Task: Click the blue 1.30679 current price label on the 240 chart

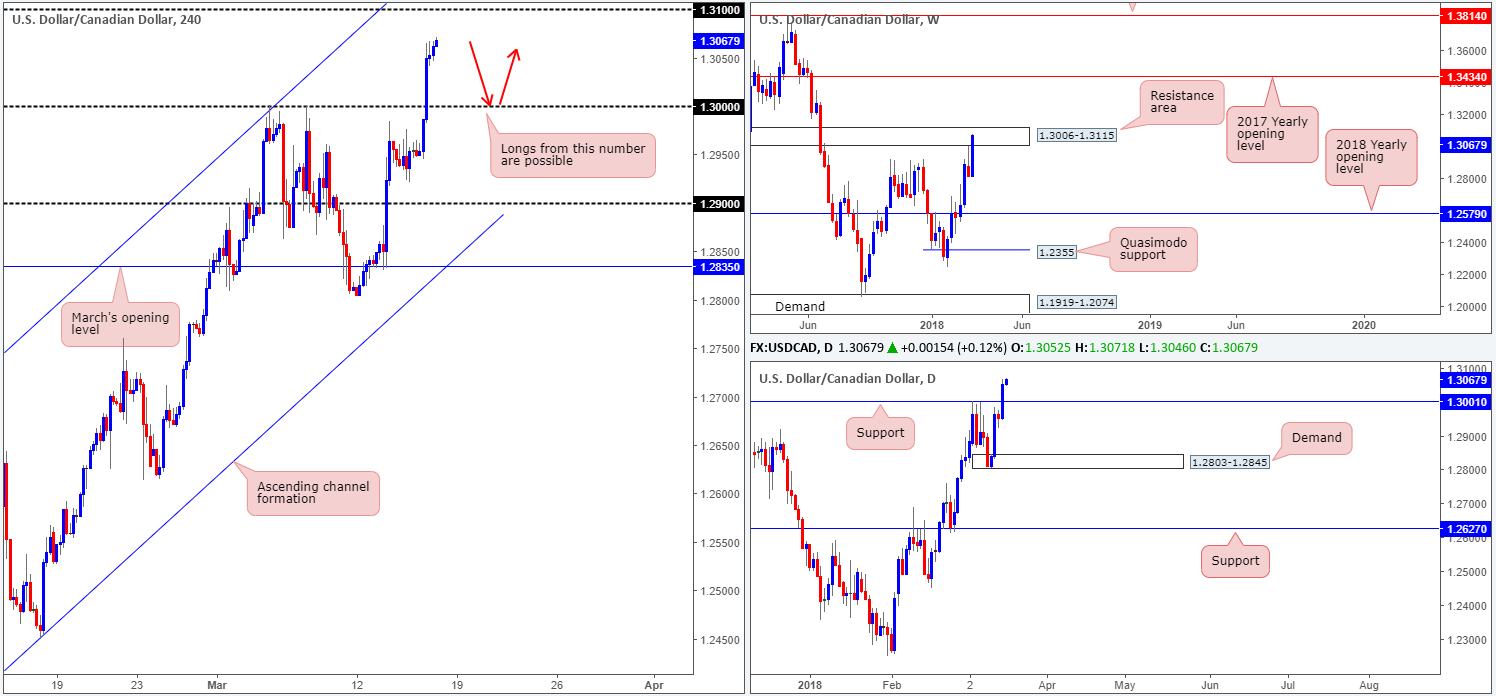Action: pyautogui.click(x=720, y=42)
